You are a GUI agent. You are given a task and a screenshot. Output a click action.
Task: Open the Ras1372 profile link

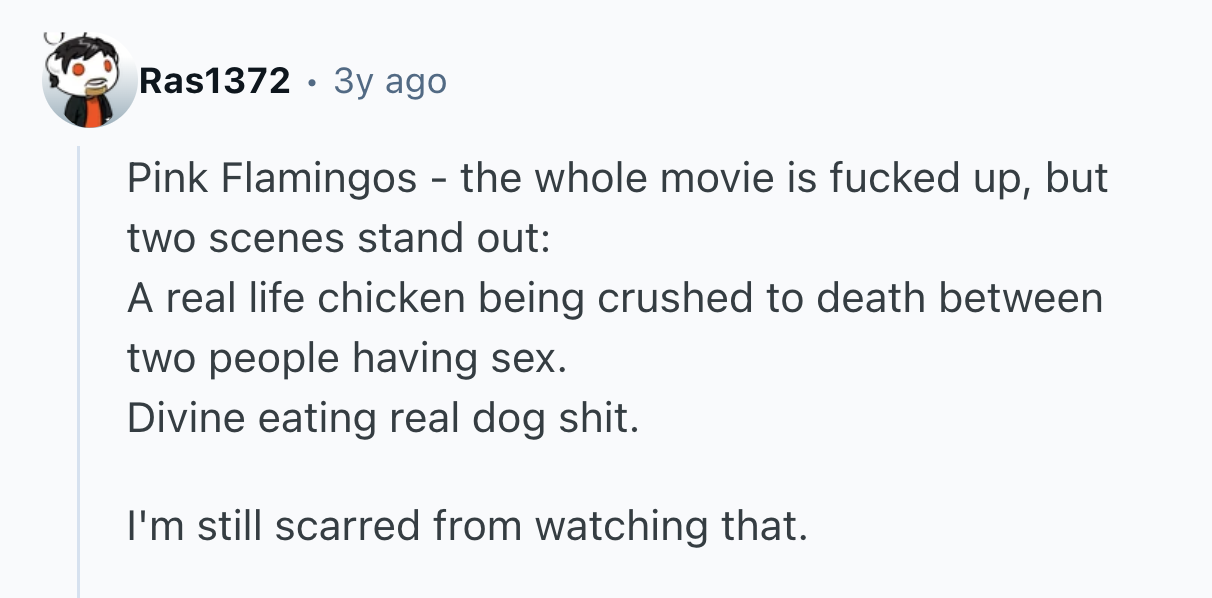click(215, 81)
